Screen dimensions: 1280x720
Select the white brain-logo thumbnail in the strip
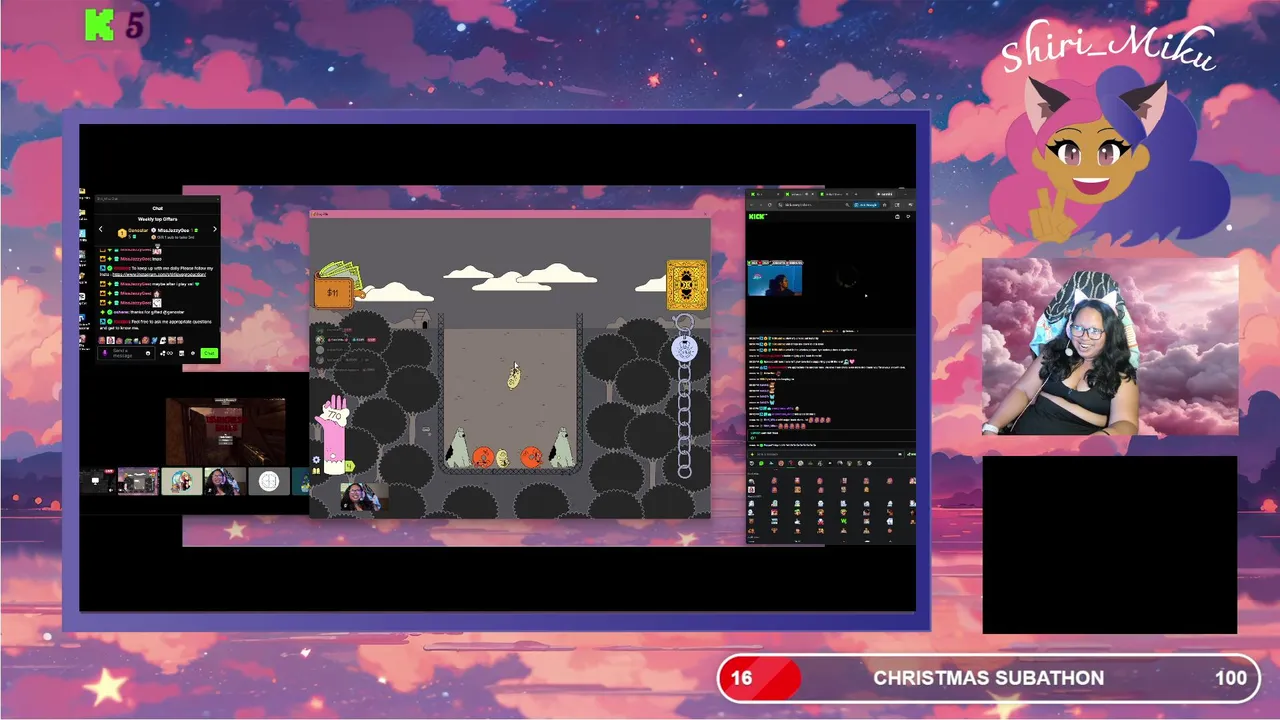[x=268, y=481]
